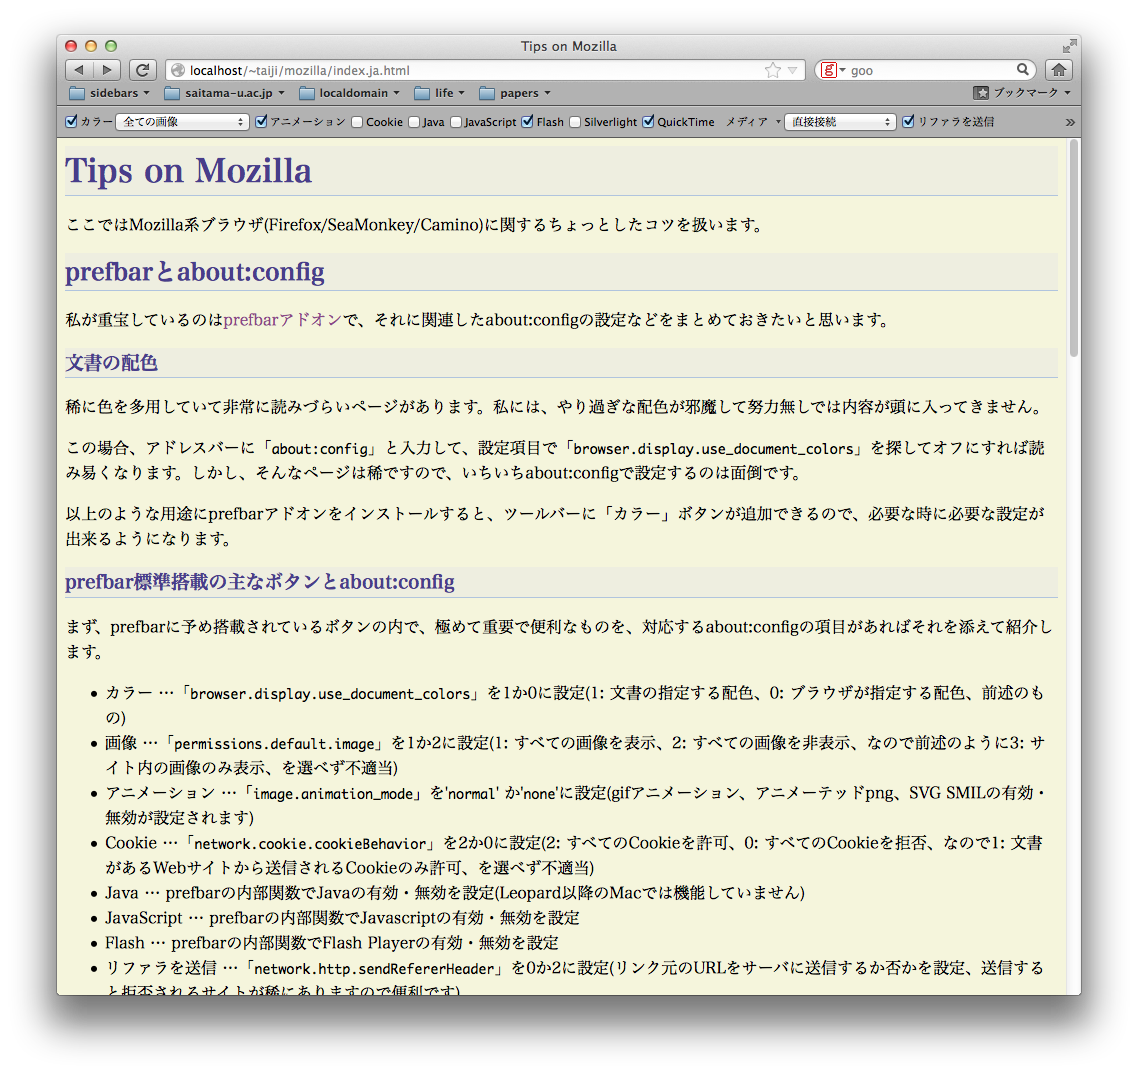Enable the Cookie checkbox in prefbar
Viewport: 1138px width, 1074px height.
357,122
